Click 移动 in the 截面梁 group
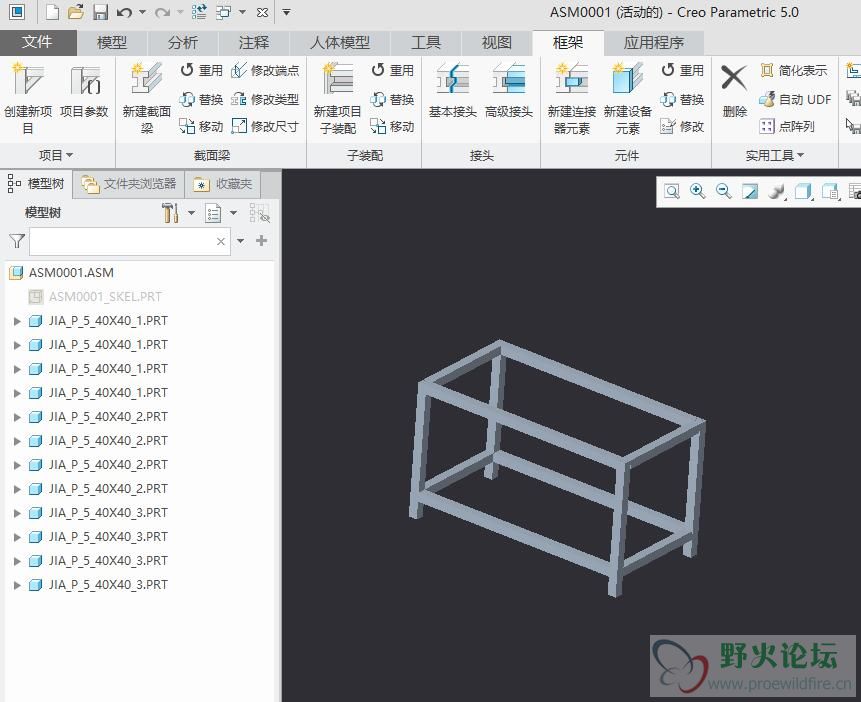The image size is (861, 702). pyautogui.click(x=202, y=127)
